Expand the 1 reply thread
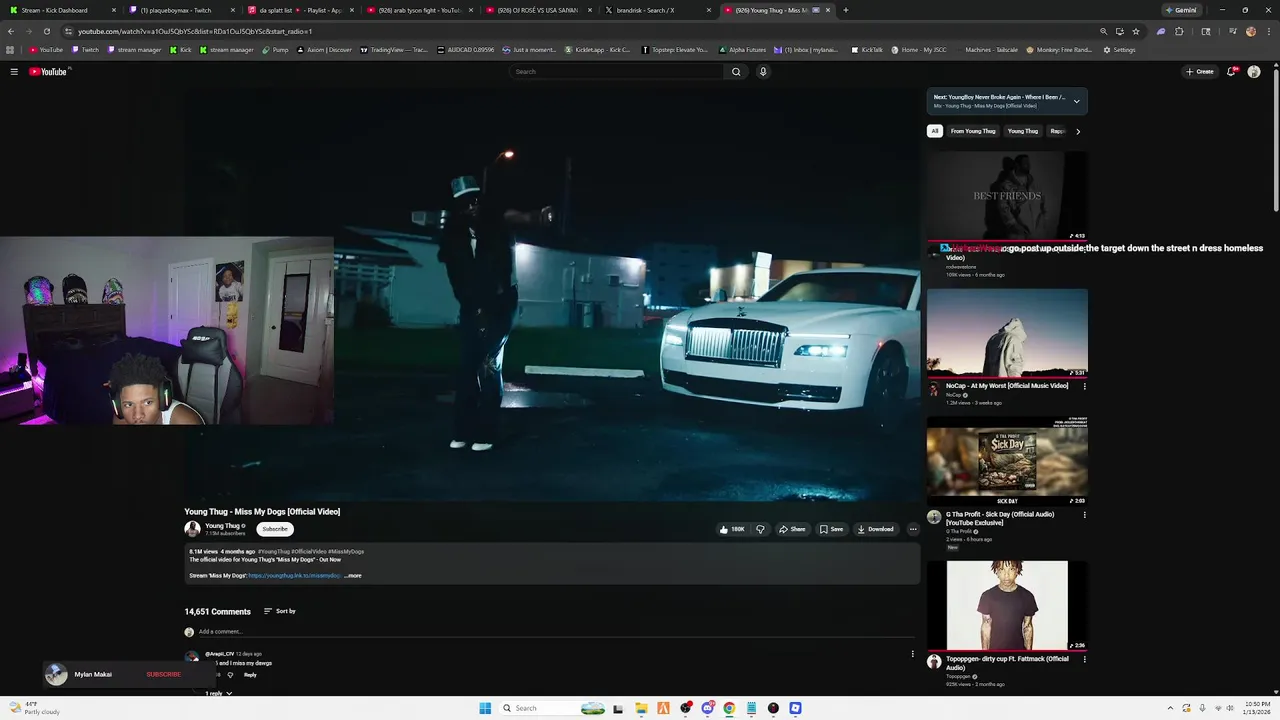Image resolution: width=1280 pixels, height=720 pixels. pyautogui.click(x=218, y=693)
